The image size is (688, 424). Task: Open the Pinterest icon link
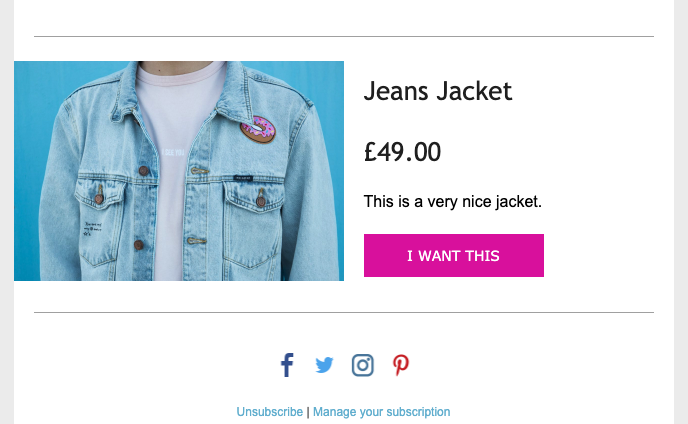click(401, 365)
